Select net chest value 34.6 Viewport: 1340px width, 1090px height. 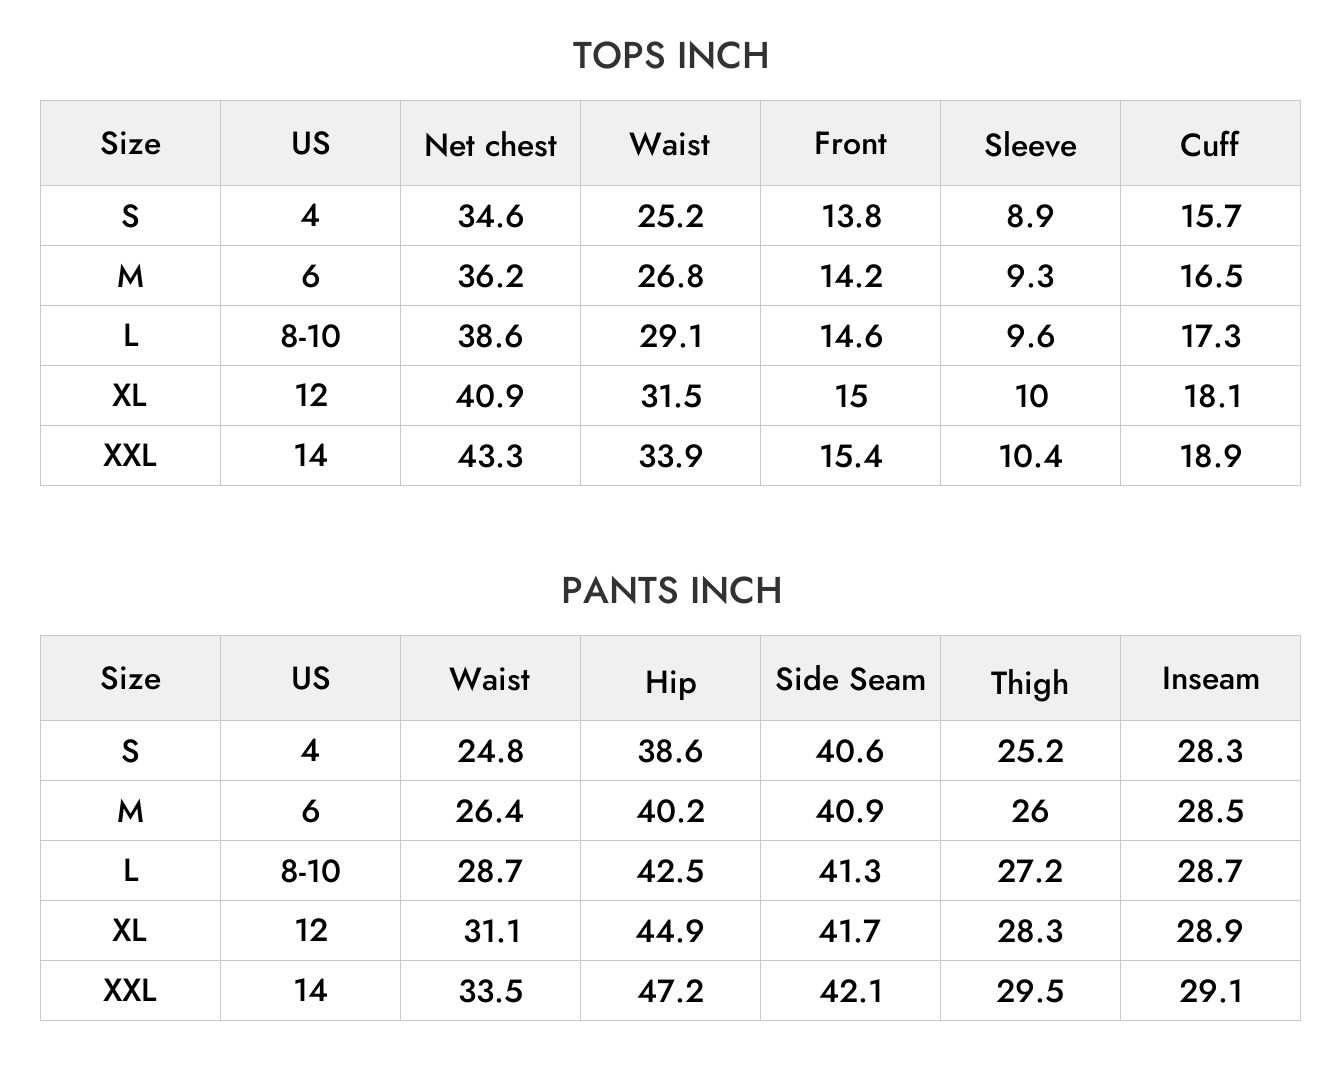pyautogui.click(x=490, y=216)
